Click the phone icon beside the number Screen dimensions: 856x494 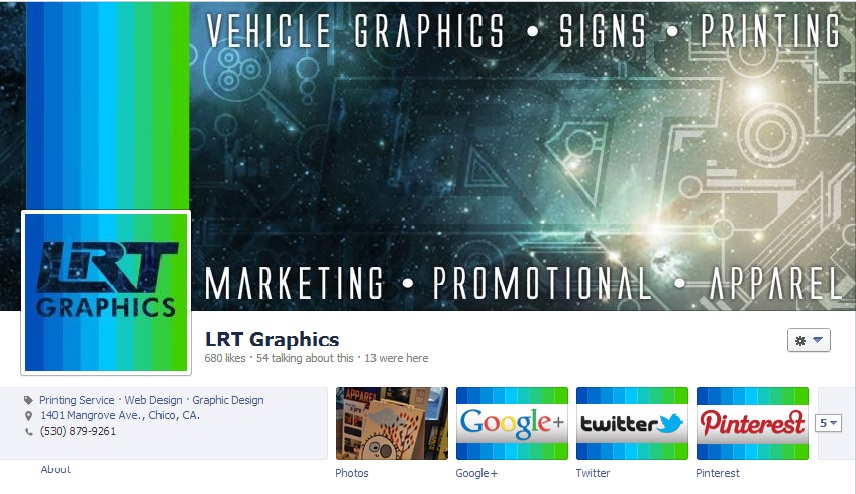point(29,432)
